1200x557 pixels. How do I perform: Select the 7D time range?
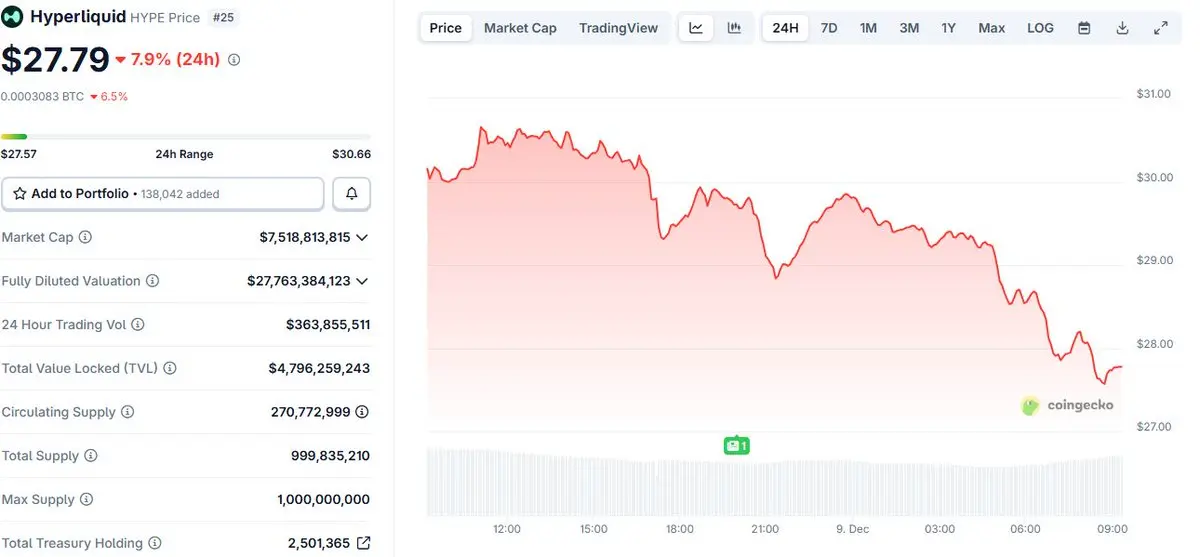pyautogui.click(x=829, y=28)
